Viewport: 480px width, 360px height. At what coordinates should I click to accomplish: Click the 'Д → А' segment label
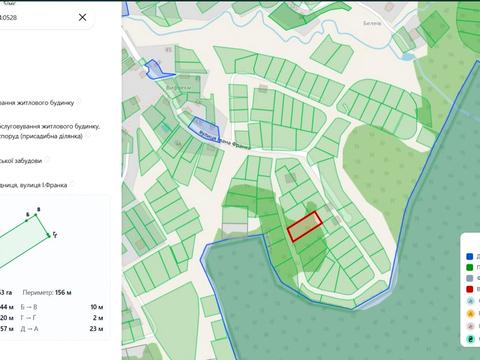[29, 329]
